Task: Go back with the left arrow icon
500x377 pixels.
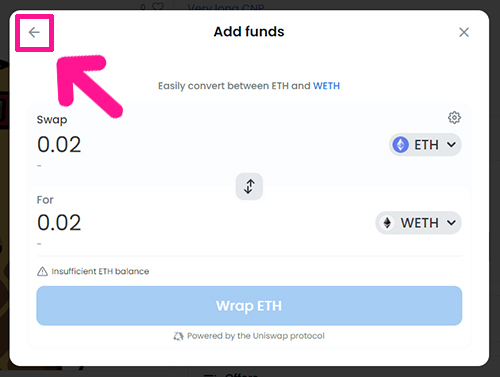Action: [34, 32]
